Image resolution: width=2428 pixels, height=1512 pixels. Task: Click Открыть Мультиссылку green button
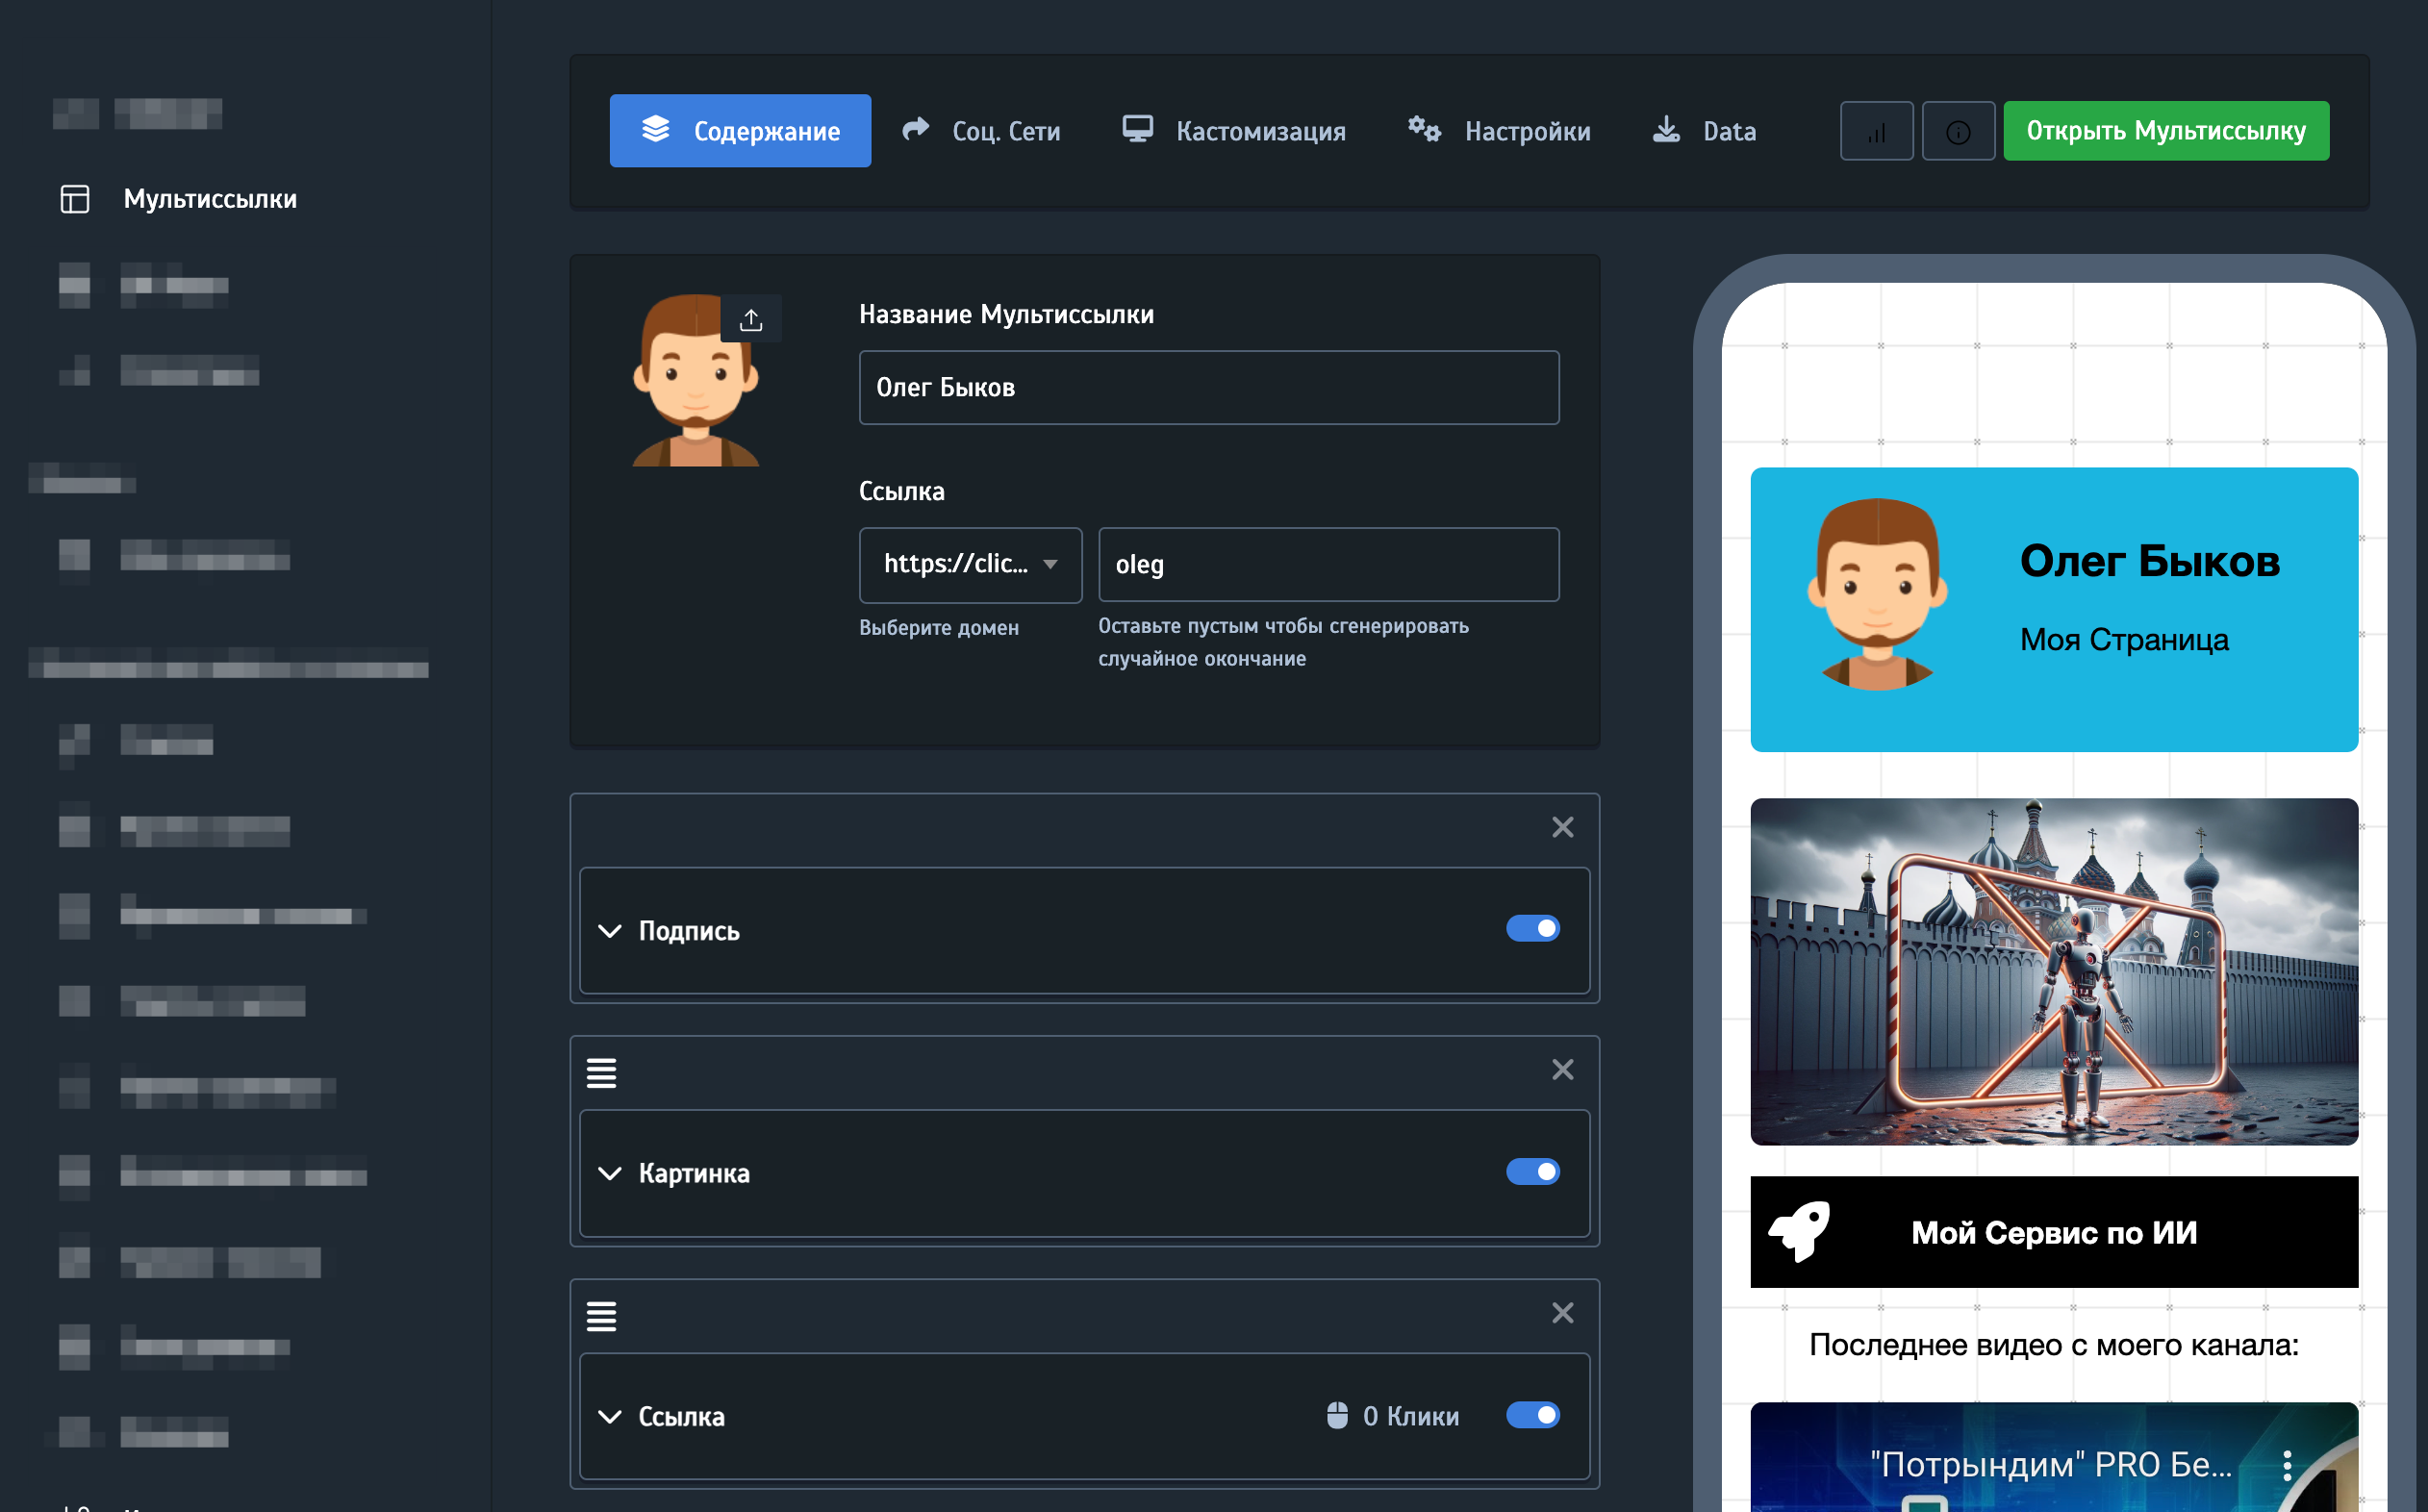tap(2165, 131)
